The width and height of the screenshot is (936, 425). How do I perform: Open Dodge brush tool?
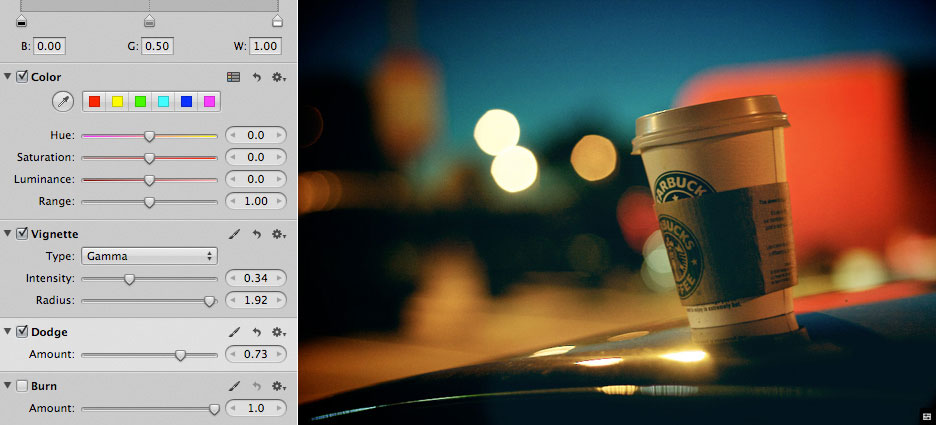[235, 332]
